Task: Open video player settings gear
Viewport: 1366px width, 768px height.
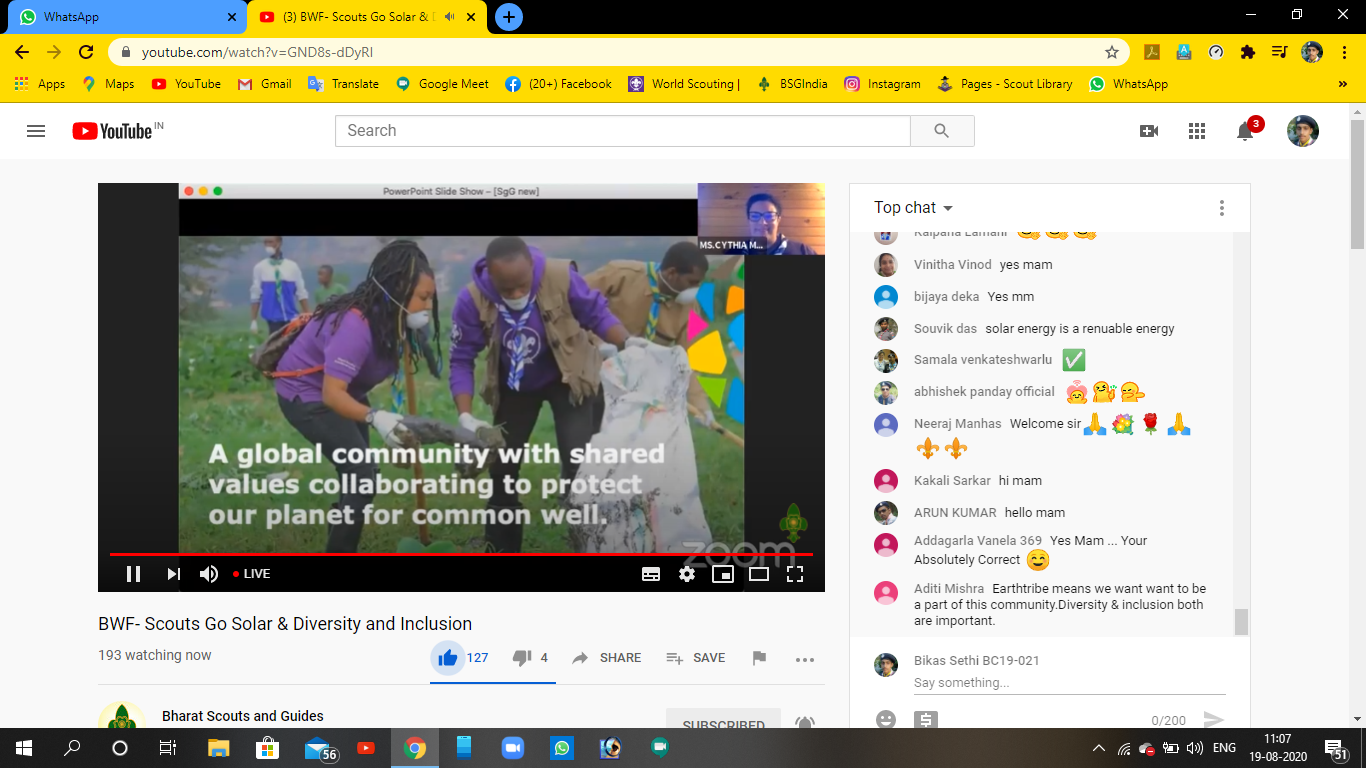Action: pyautogui.click(x=687, y=574)
